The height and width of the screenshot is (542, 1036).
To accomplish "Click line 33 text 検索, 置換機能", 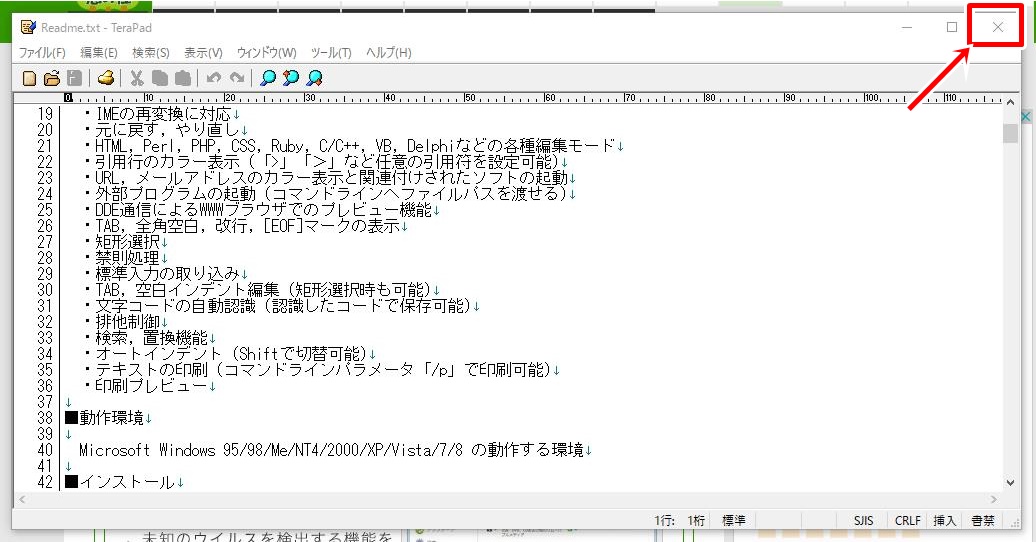I will point(152,338).
